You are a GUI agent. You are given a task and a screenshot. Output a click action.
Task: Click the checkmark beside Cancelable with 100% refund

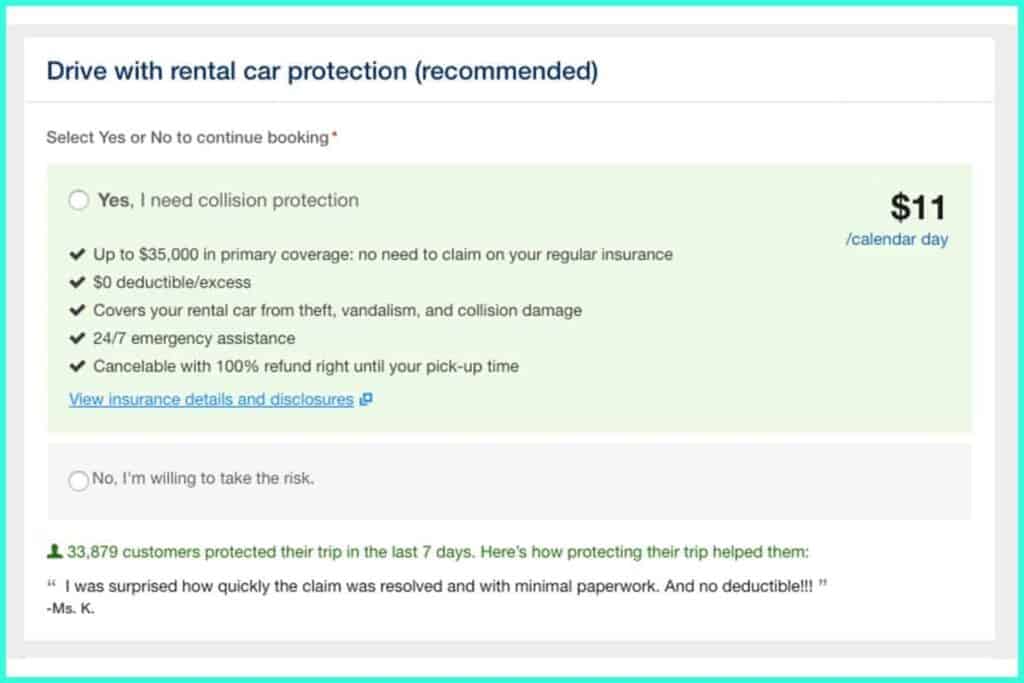point(77,366)
